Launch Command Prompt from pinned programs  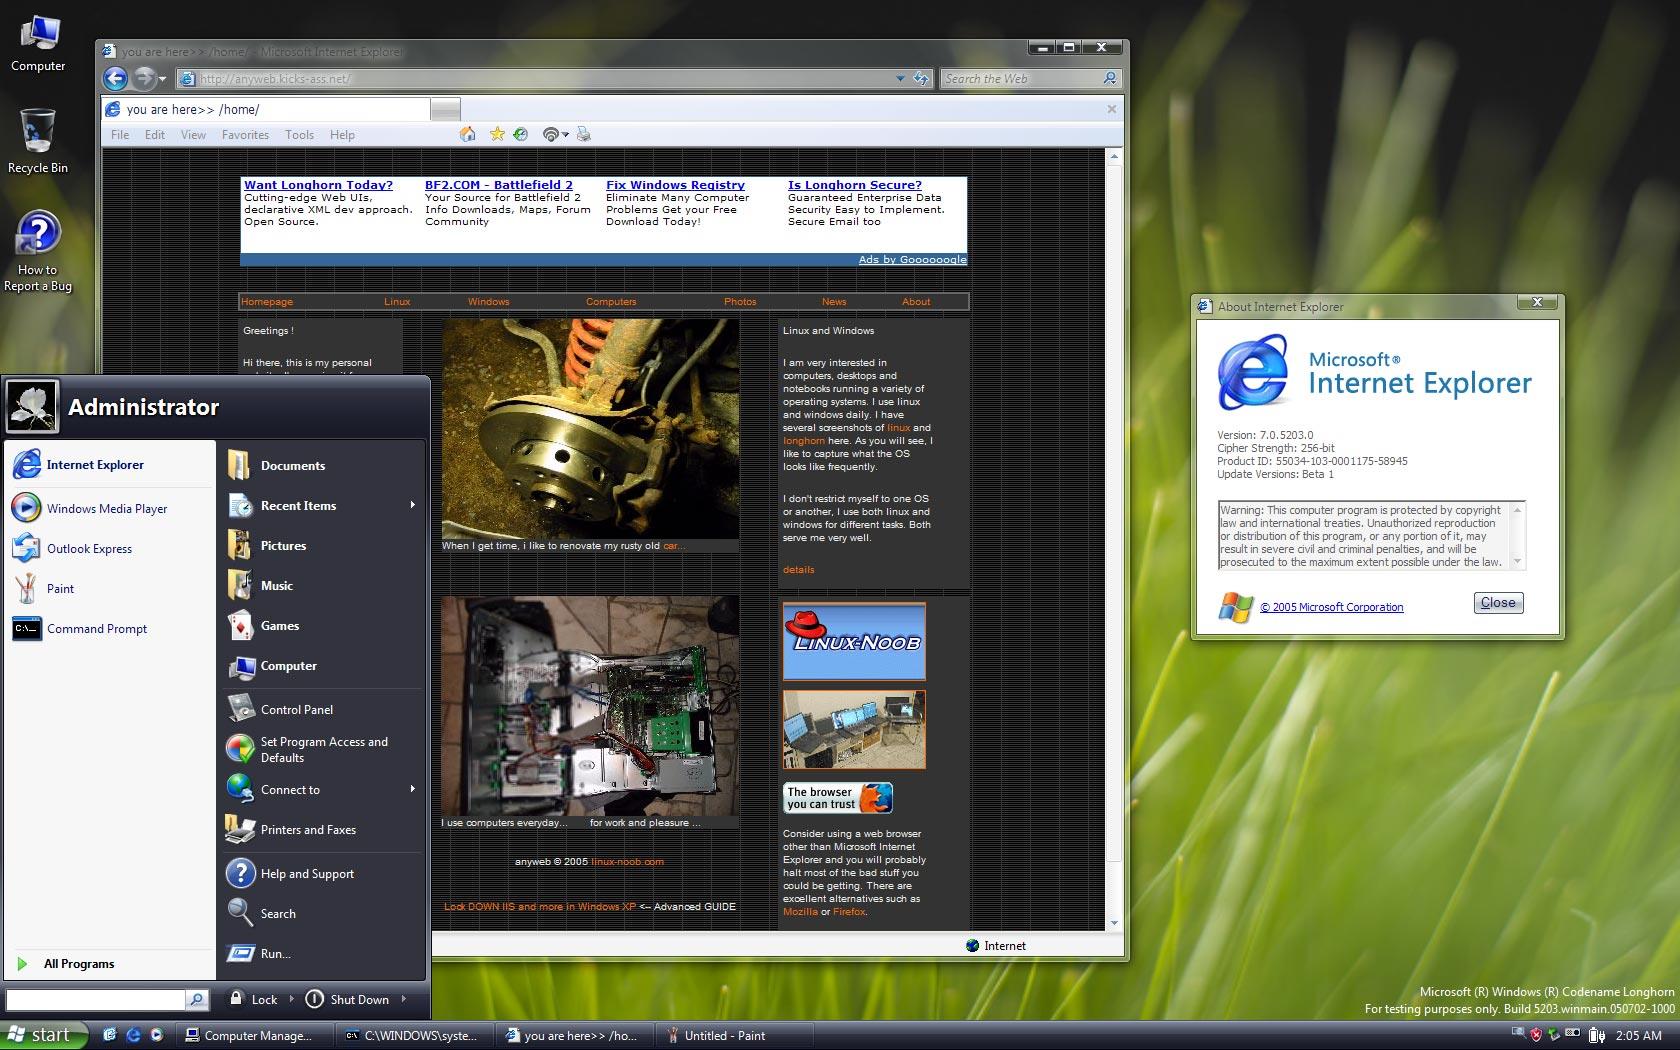tap(96, 629)
